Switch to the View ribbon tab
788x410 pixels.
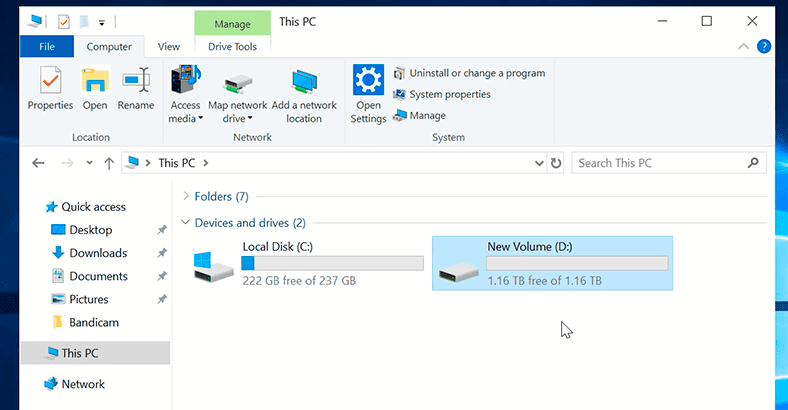[169, 47]
